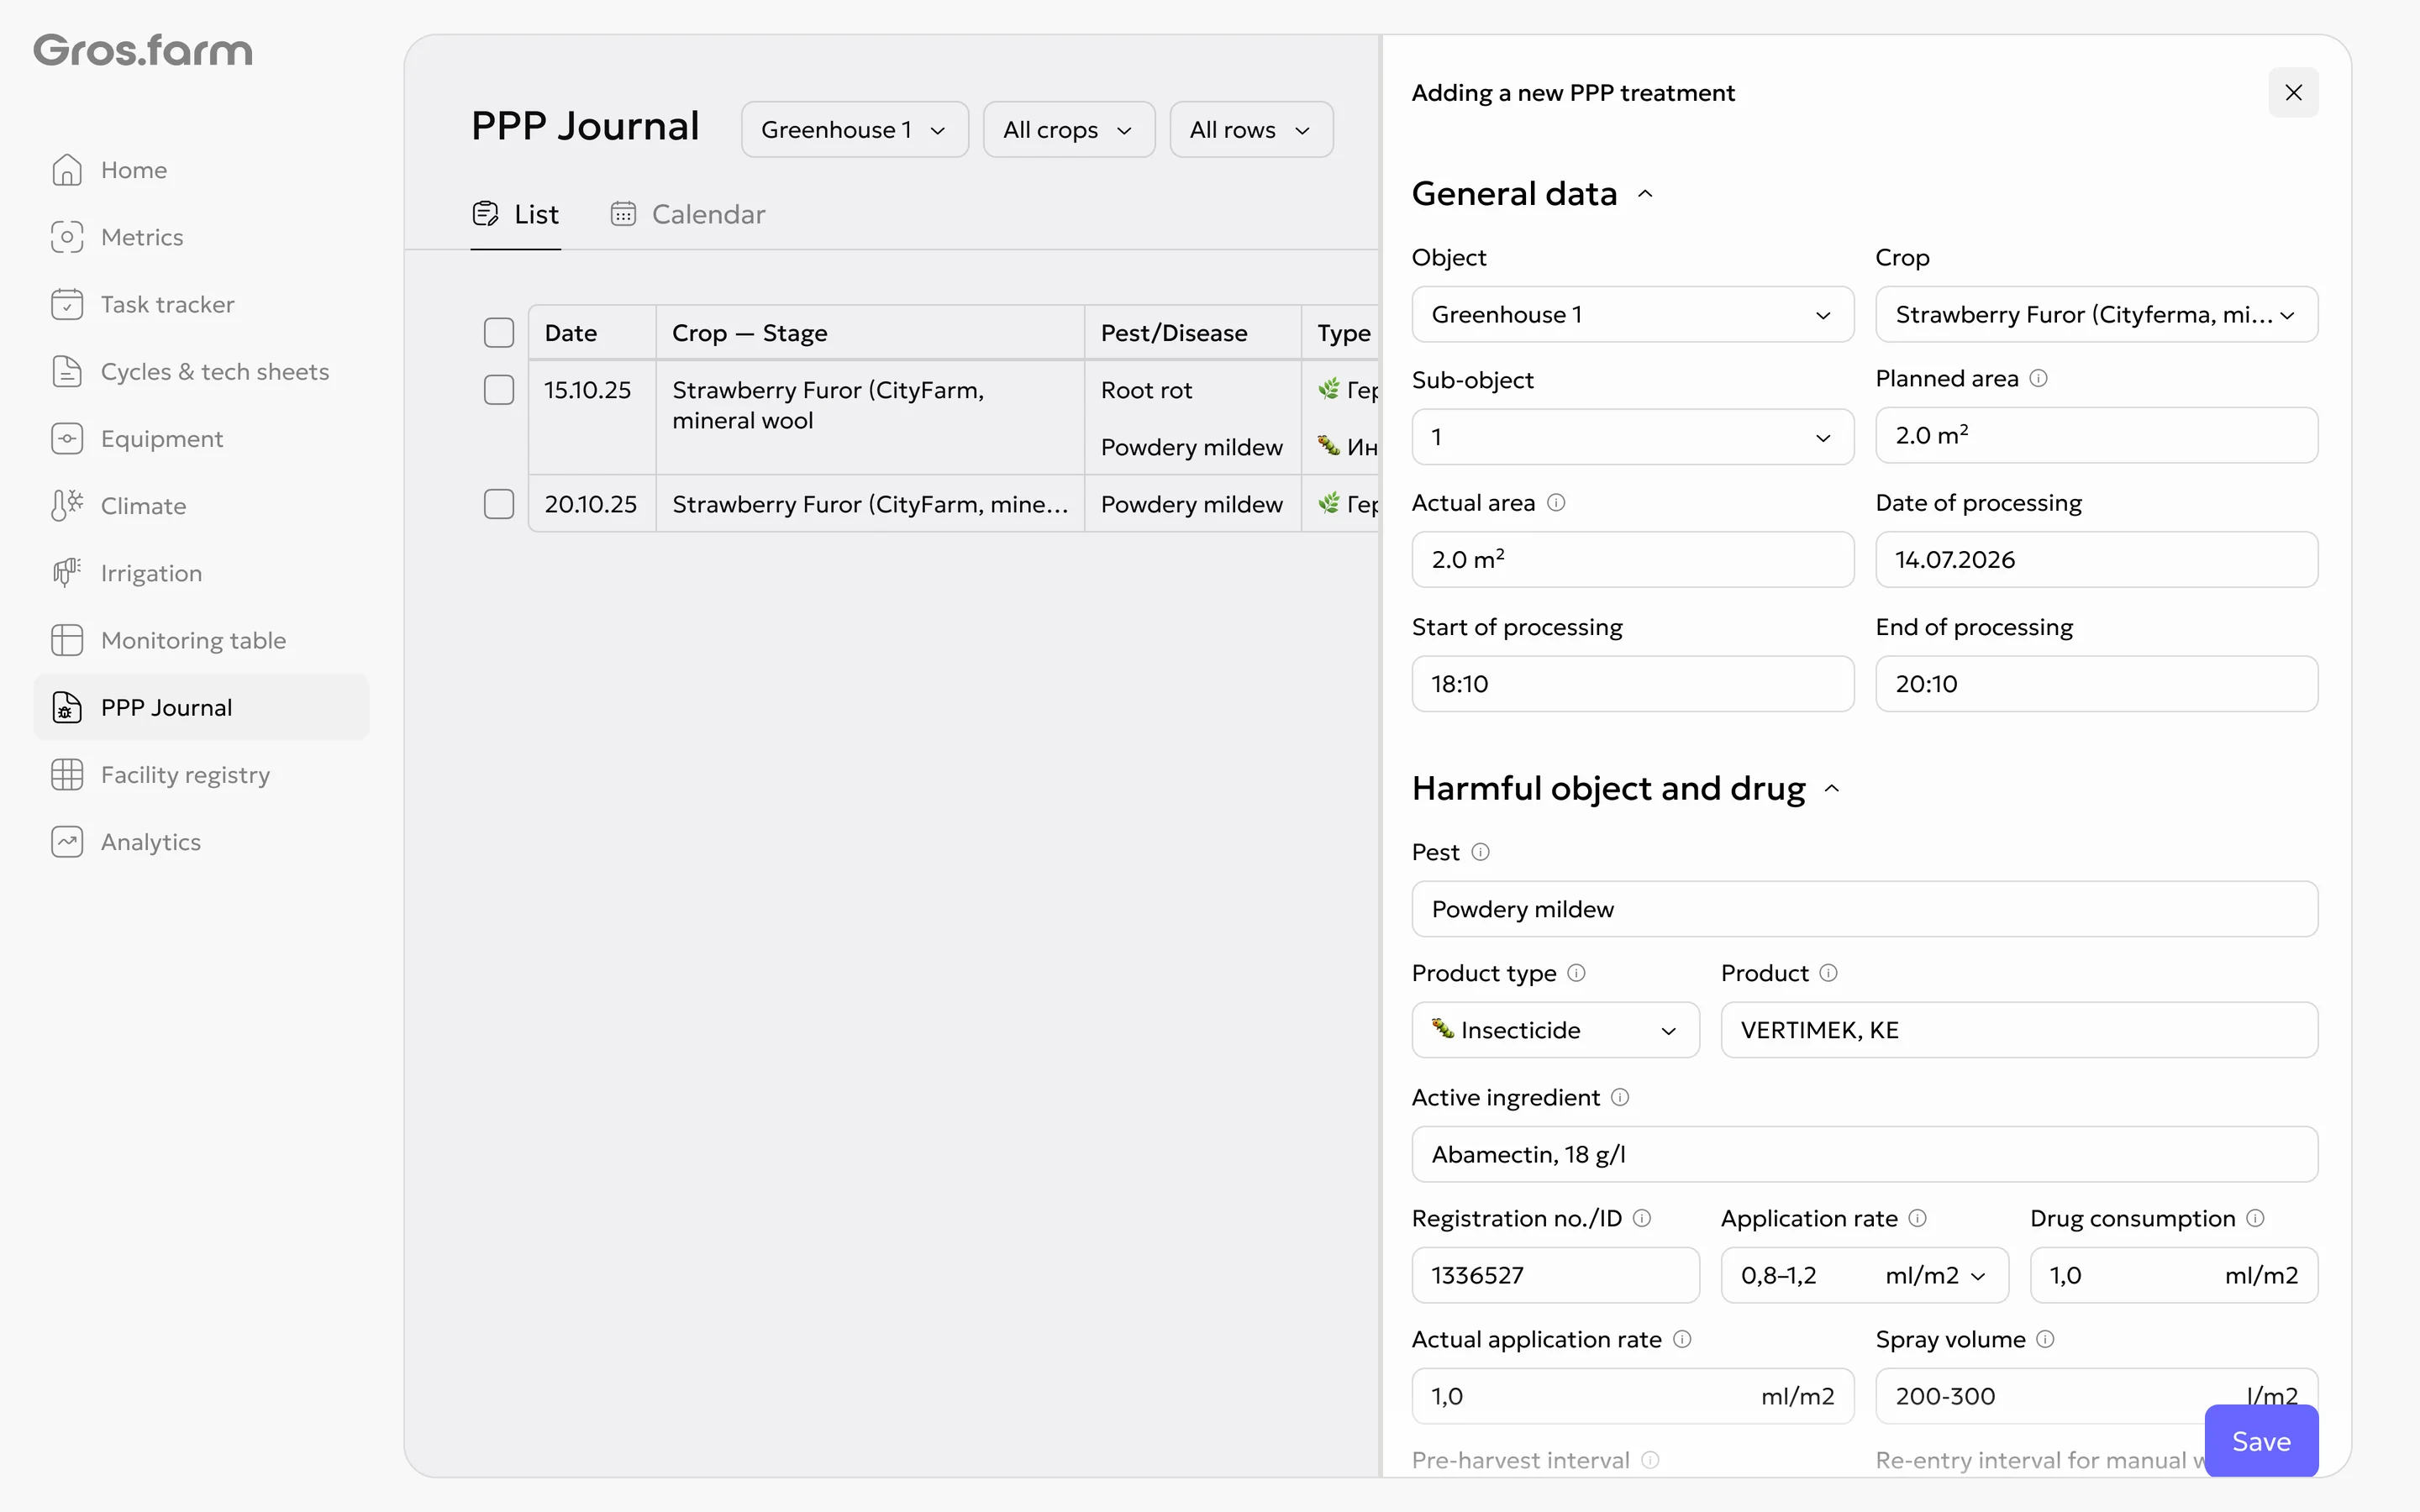Click the List tab notepad icon
The height and width of the screenshot is (1512, 2420).
pos(485,214)
